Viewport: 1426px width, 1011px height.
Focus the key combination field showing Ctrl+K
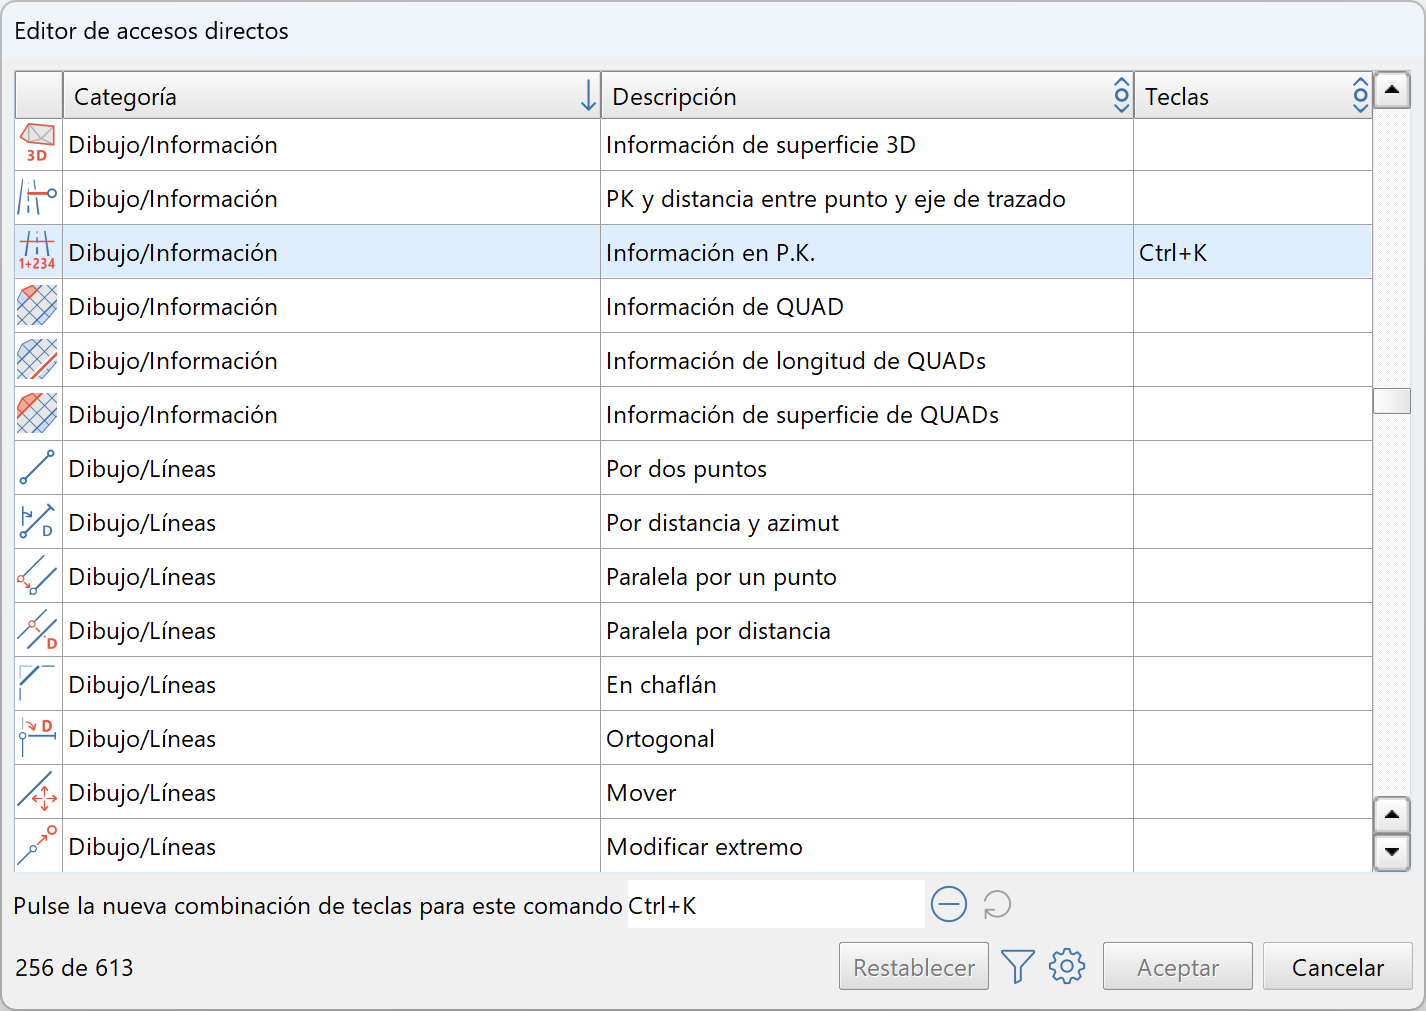click(776, 905)
